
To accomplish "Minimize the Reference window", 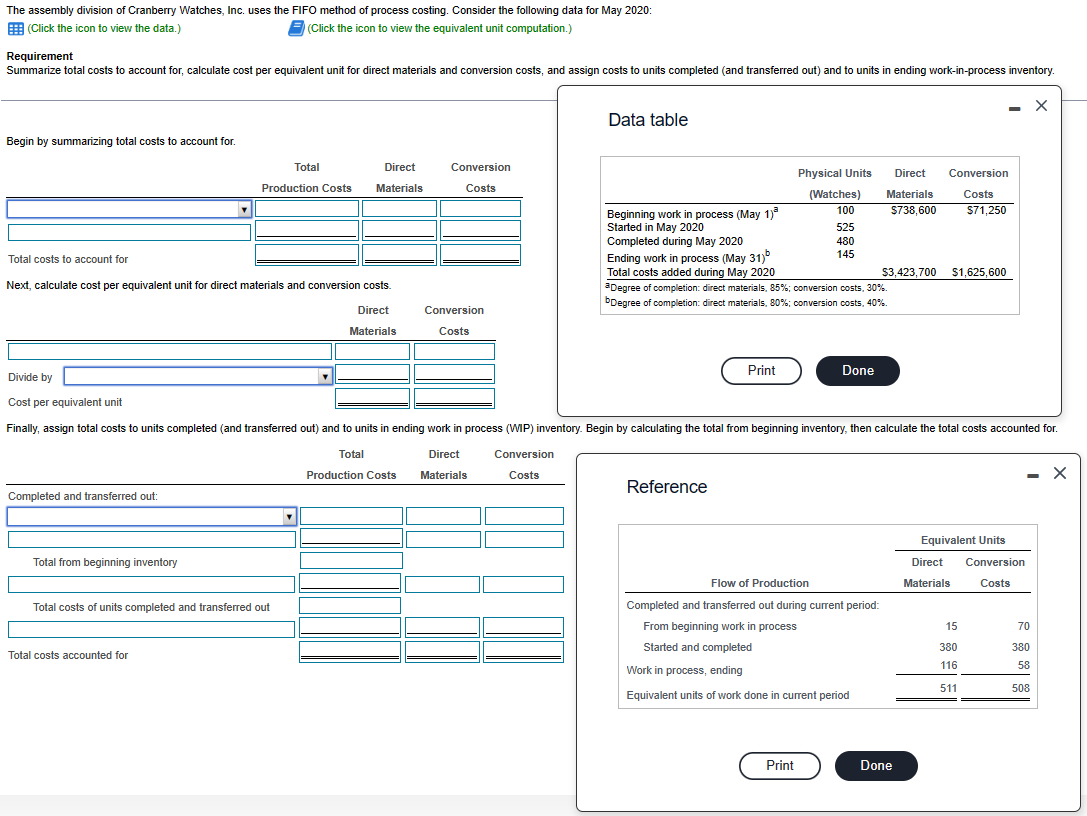I will [x=1033, y=473].
